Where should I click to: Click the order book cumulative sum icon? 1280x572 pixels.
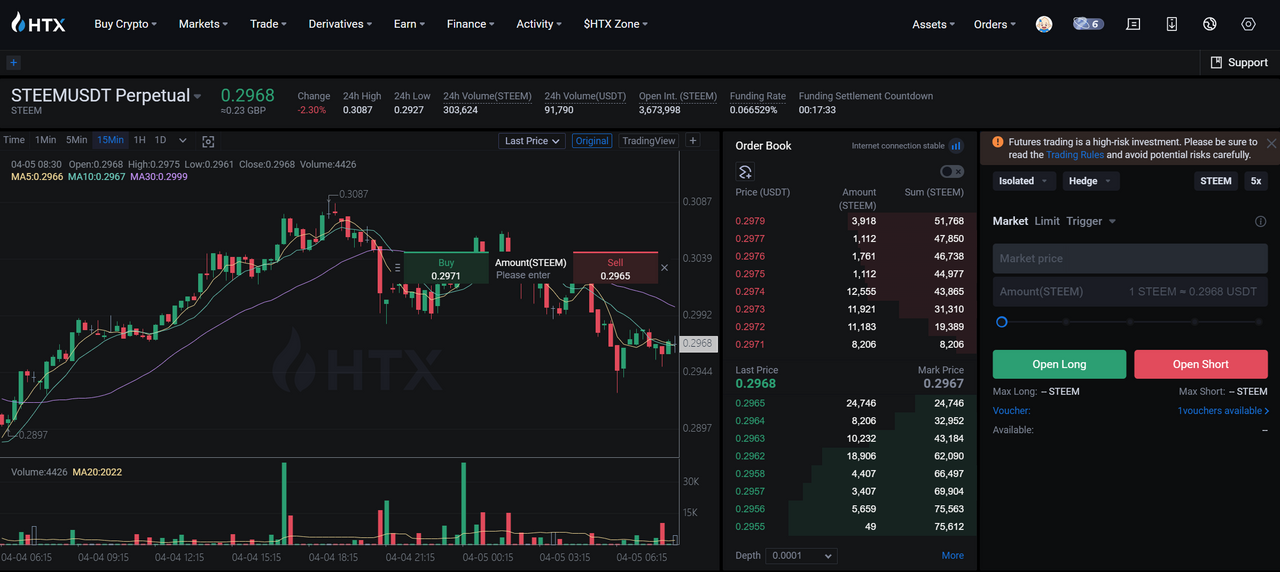(x=745, y=172)
